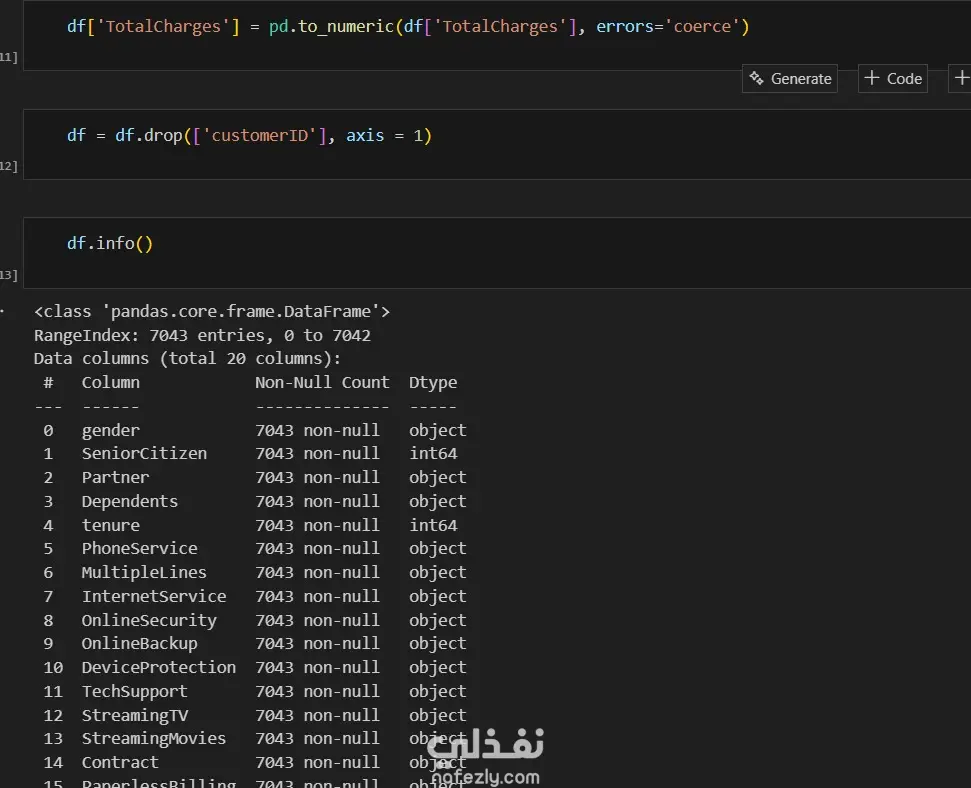Click execution count 13 label

coord(8,275)
